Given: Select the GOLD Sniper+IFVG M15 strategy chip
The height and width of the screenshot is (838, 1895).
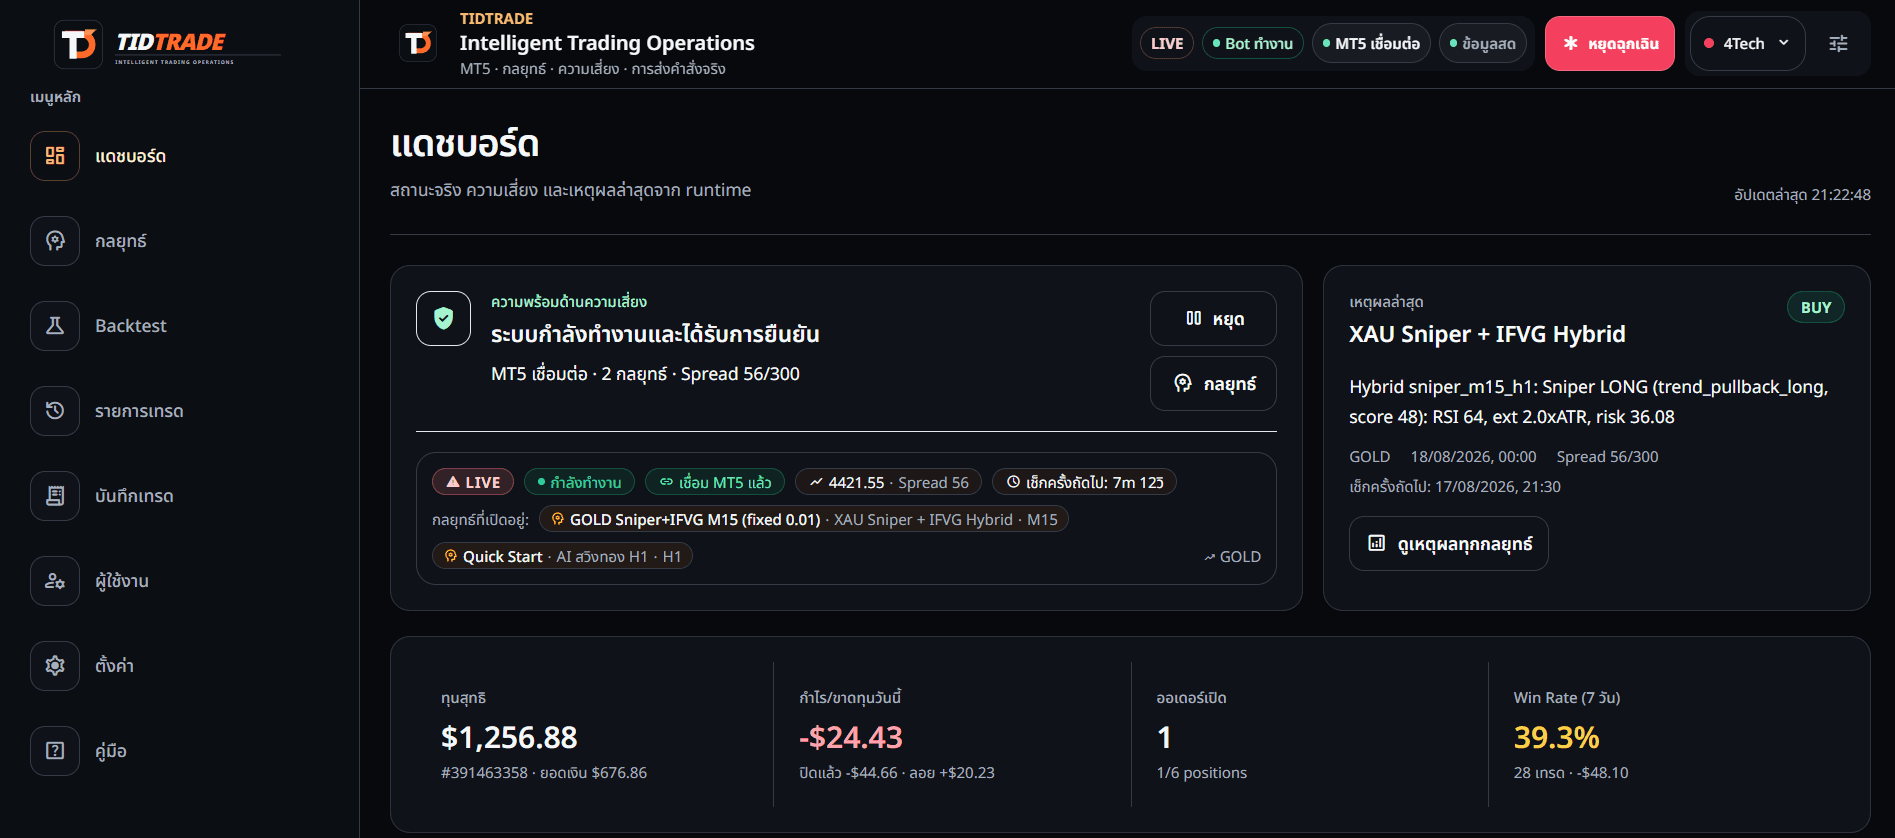Looking at the screenshot, I should (x=804, y=519).
